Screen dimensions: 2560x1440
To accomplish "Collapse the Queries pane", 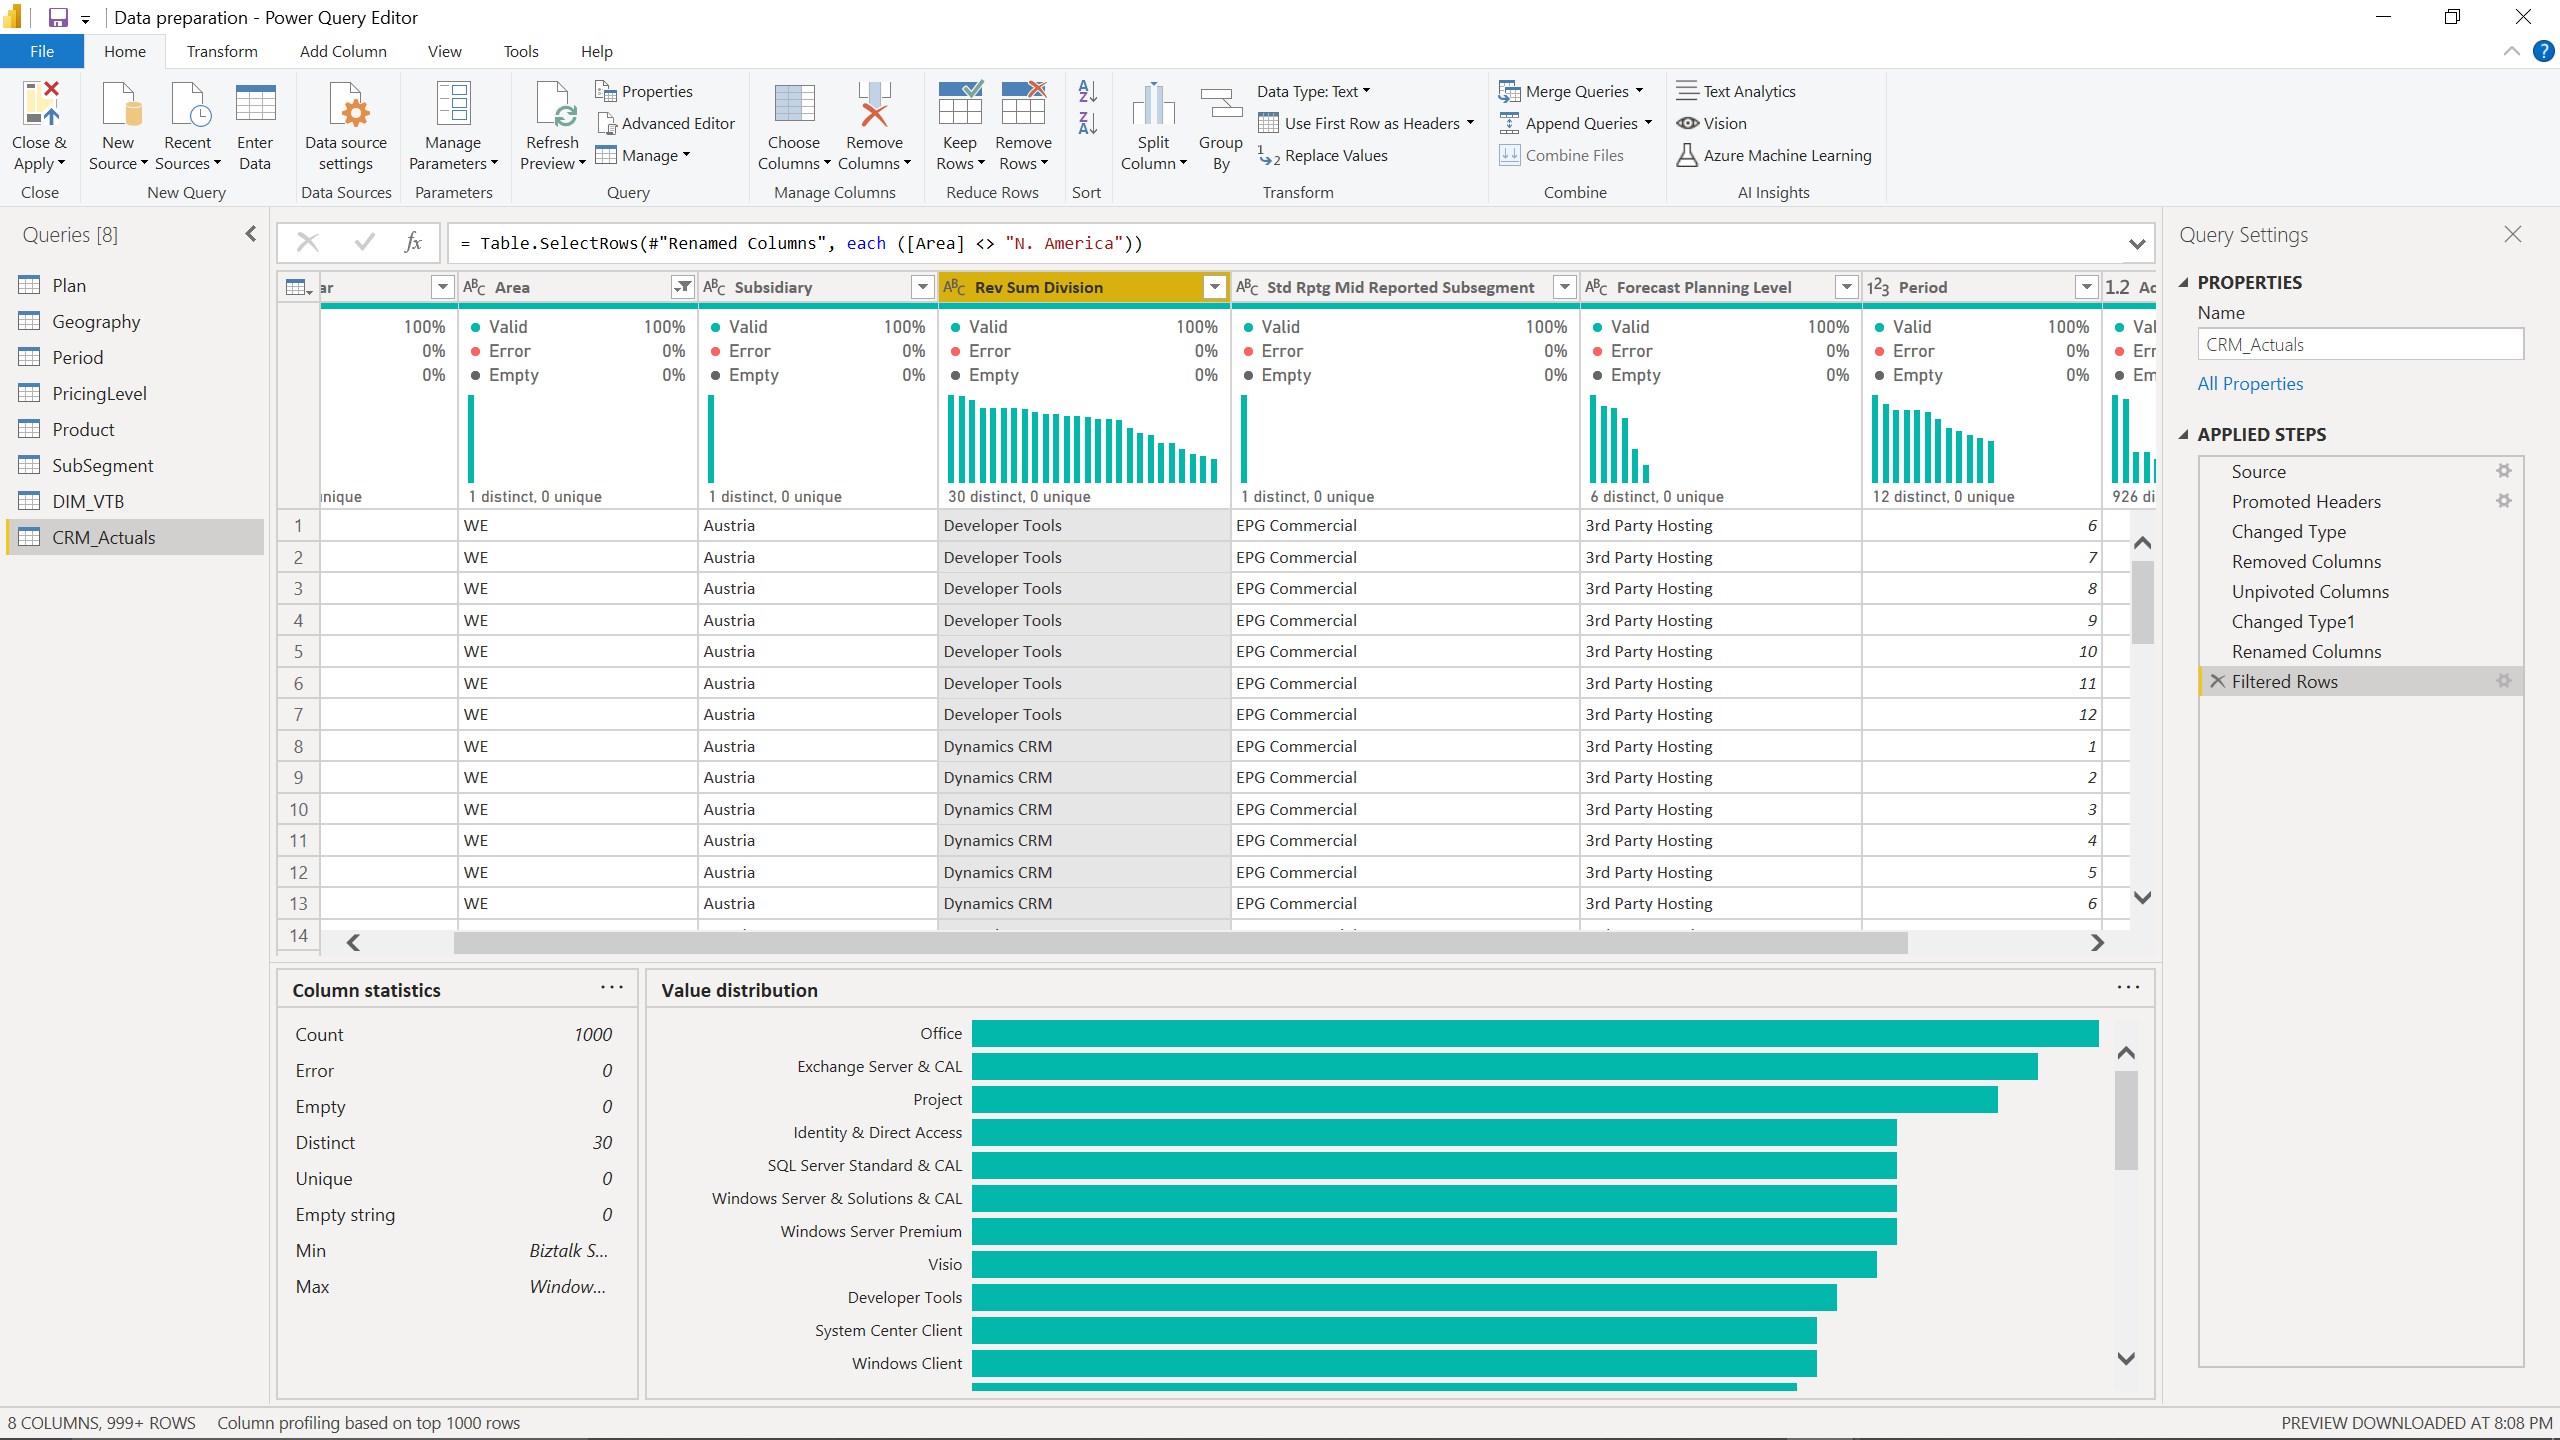I will (249, 233).
